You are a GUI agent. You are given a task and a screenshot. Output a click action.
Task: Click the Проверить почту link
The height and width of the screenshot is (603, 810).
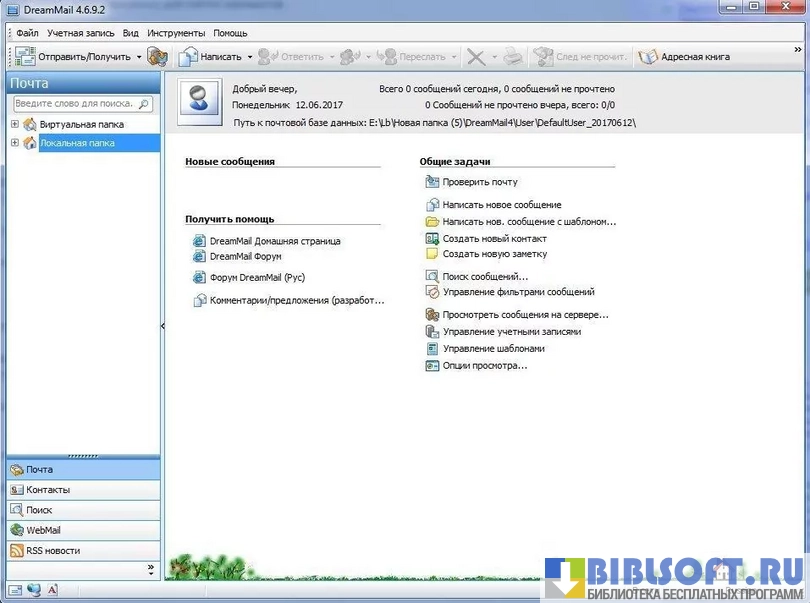(x=480, y=182)
